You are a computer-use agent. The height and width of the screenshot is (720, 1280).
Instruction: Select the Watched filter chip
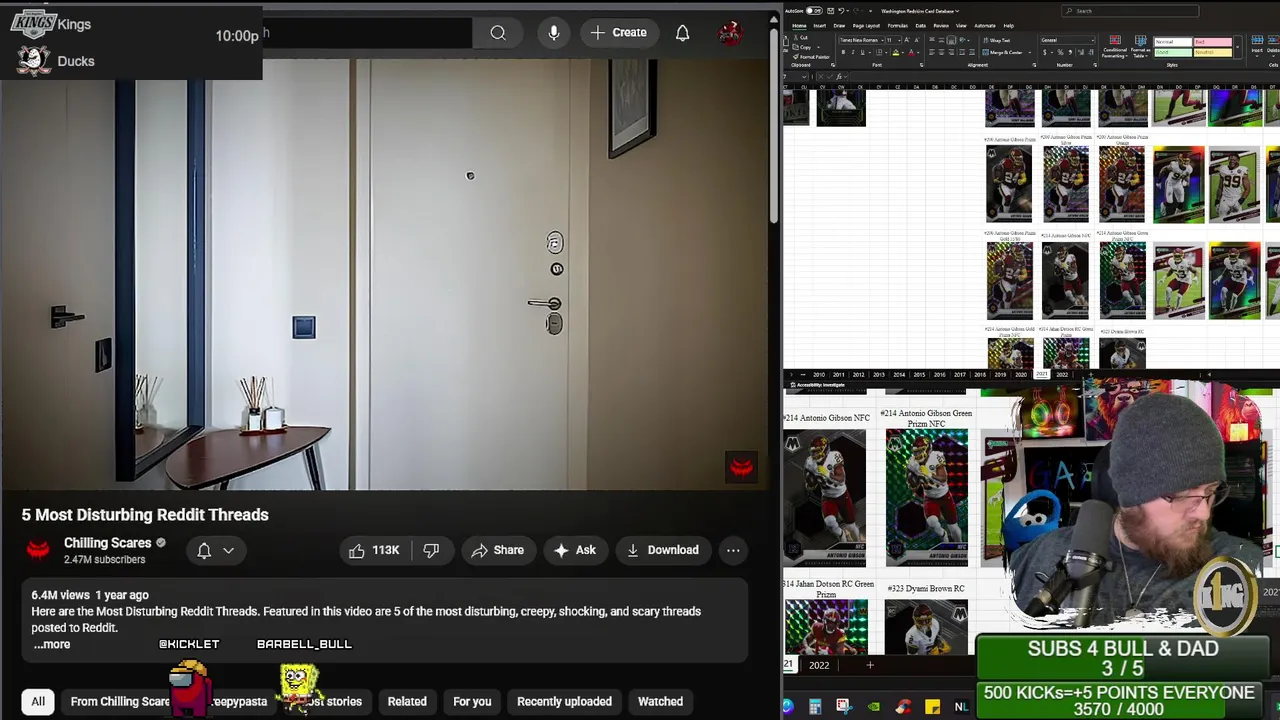660,701
